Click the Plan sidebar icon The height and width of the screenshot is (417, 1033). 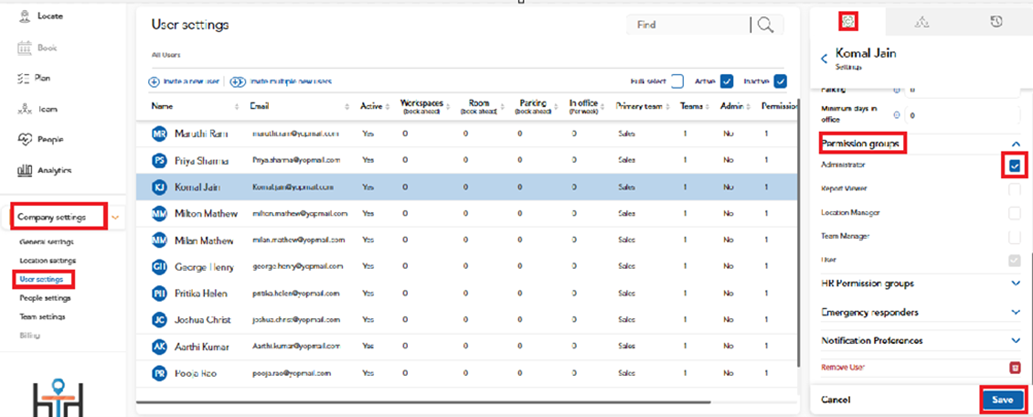coord(24,78)
